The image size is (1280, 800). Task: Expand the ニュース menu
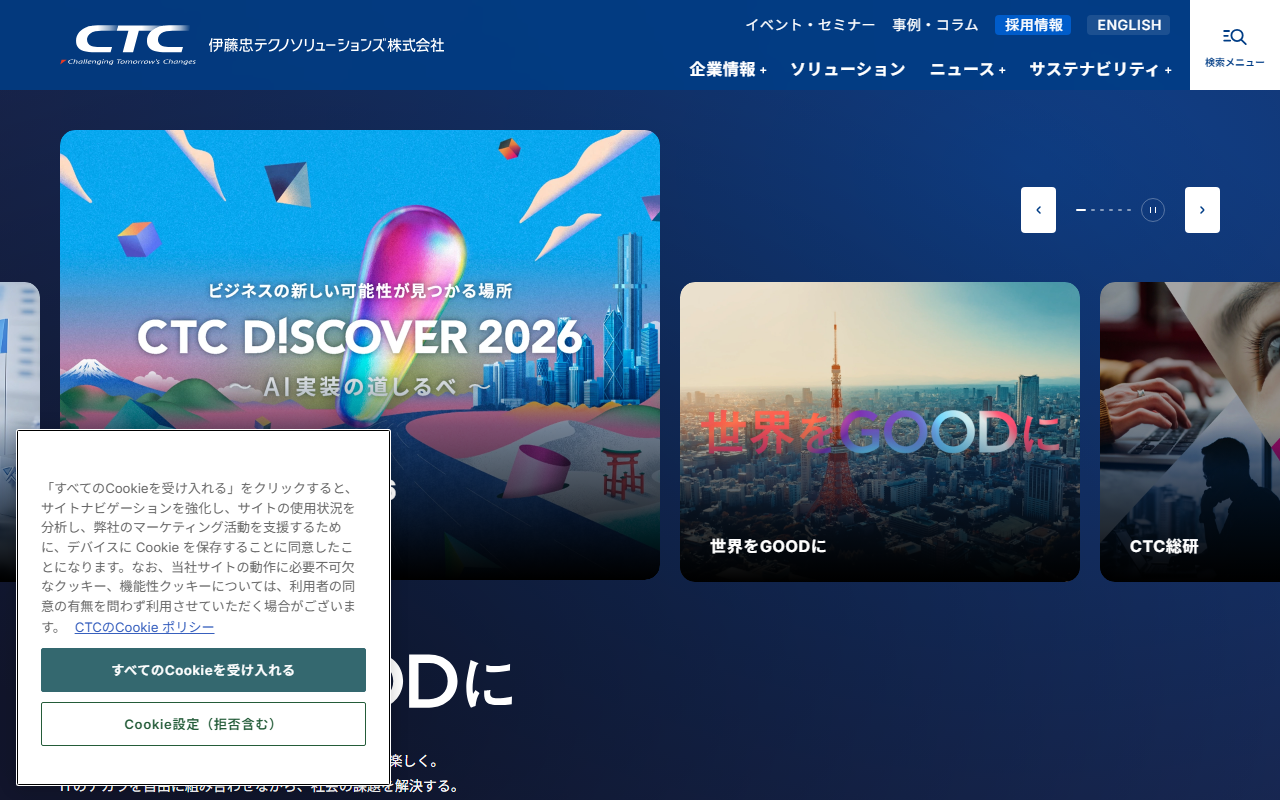pyautogui.click(x=968, y=69)
